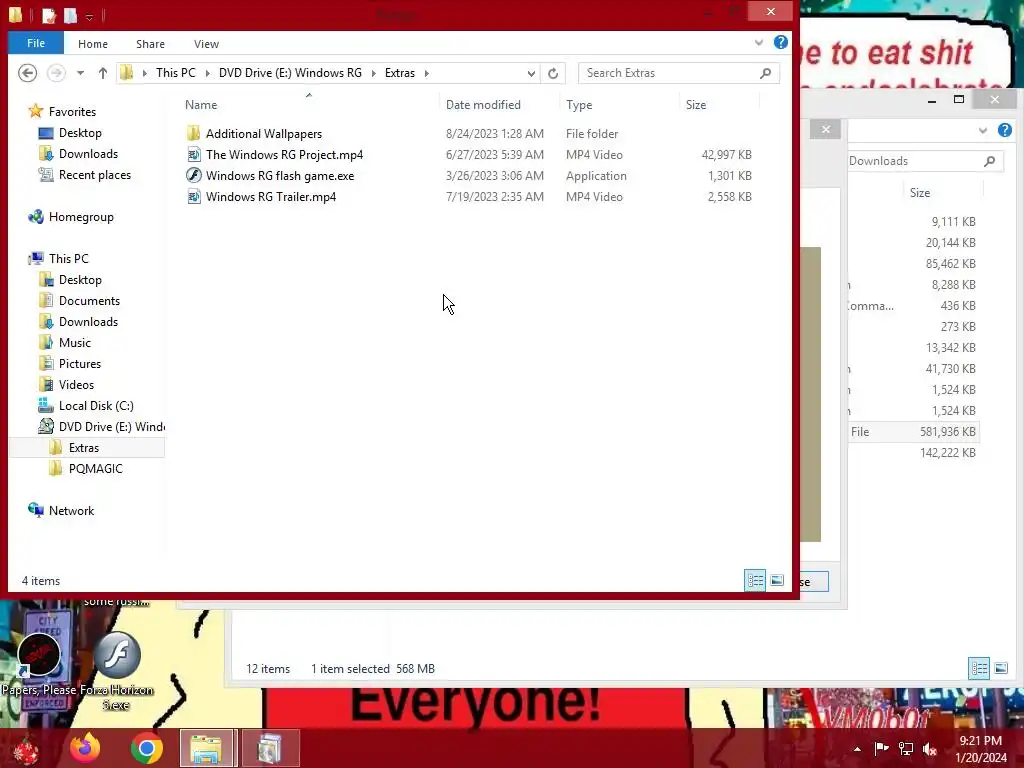Expand the breadcrumb arrow after Extras
Screen dimensions: 1024x768
tap(426, 73)
